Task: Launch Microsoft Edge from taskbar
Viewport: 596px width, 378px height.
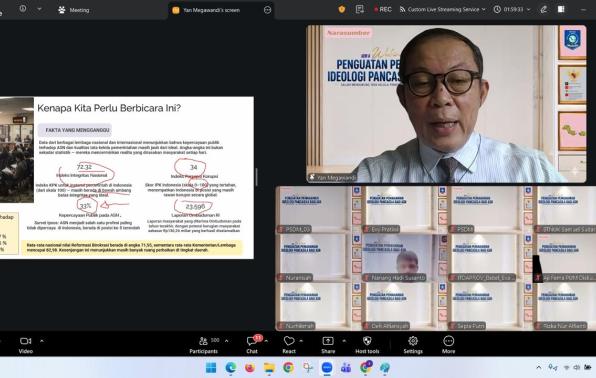Action: 231,368
